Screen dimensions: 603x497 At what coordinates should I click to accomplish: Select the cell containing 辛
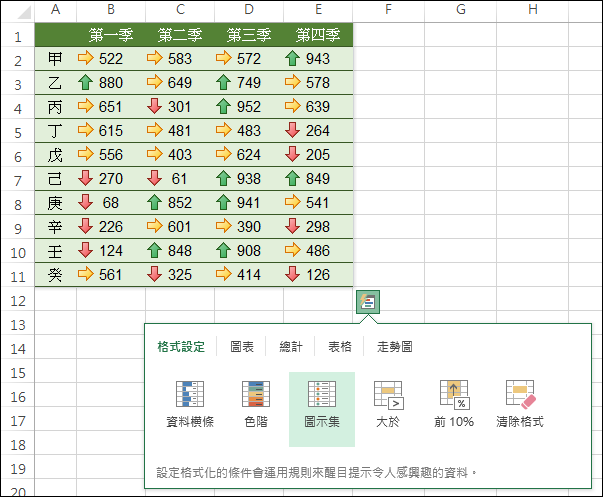click(x=55, y=227)
